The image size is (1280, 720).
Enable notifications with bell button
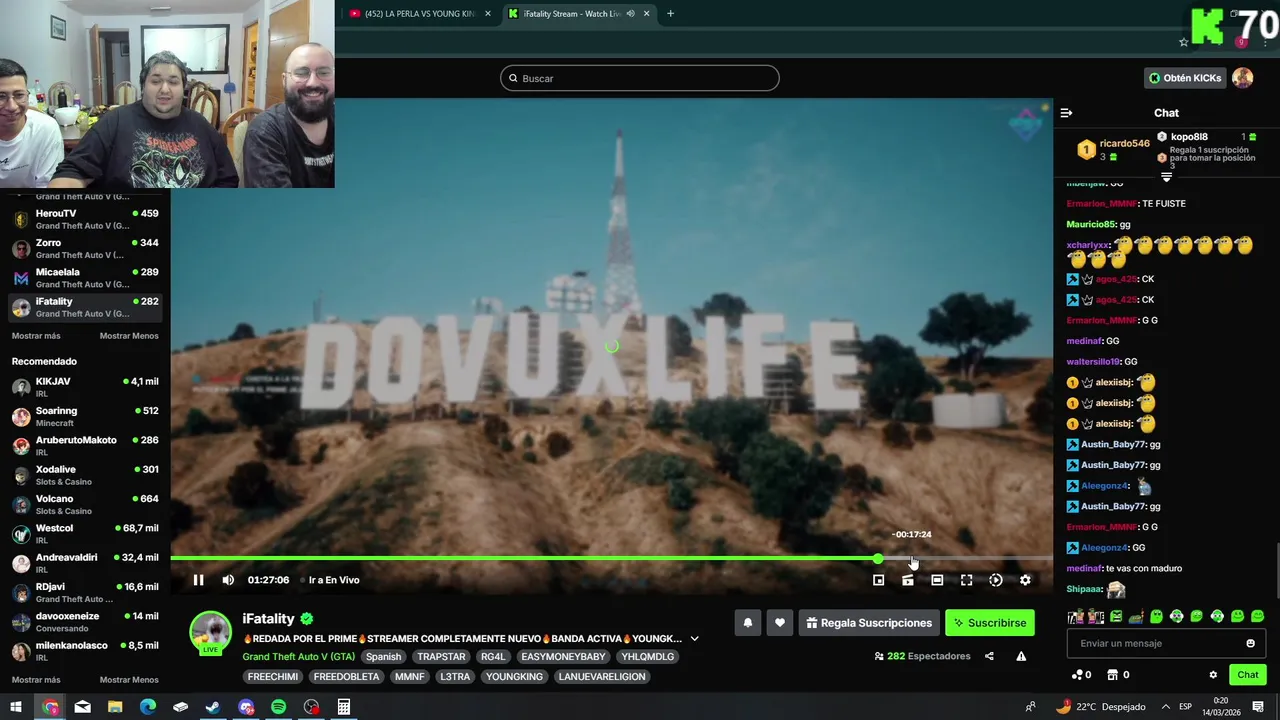point(747,623)
